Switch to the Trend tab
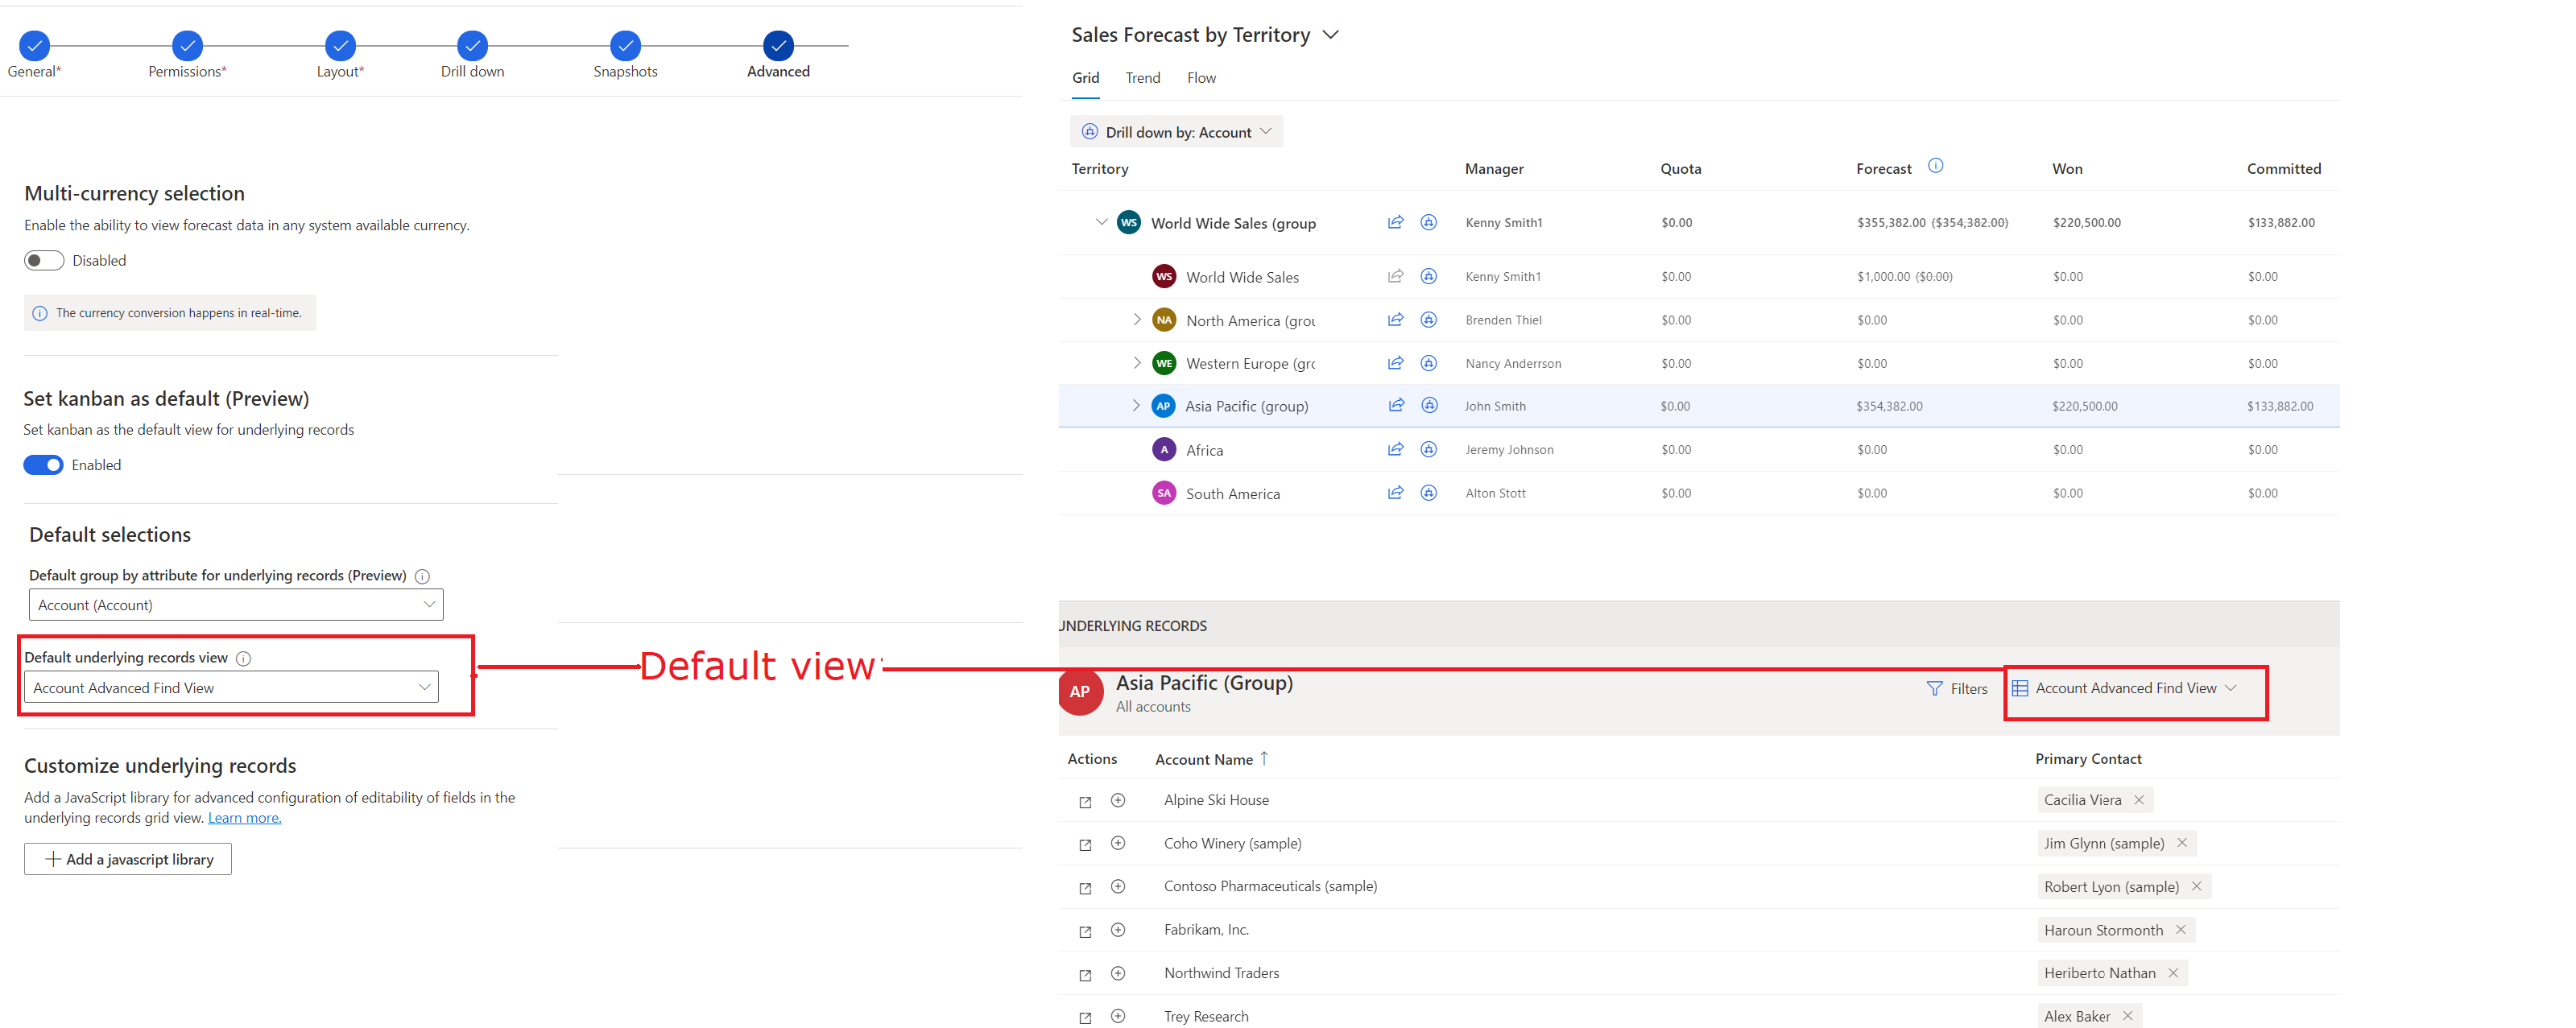This screenshot has width=2576, height=1028. (1140, 76)
